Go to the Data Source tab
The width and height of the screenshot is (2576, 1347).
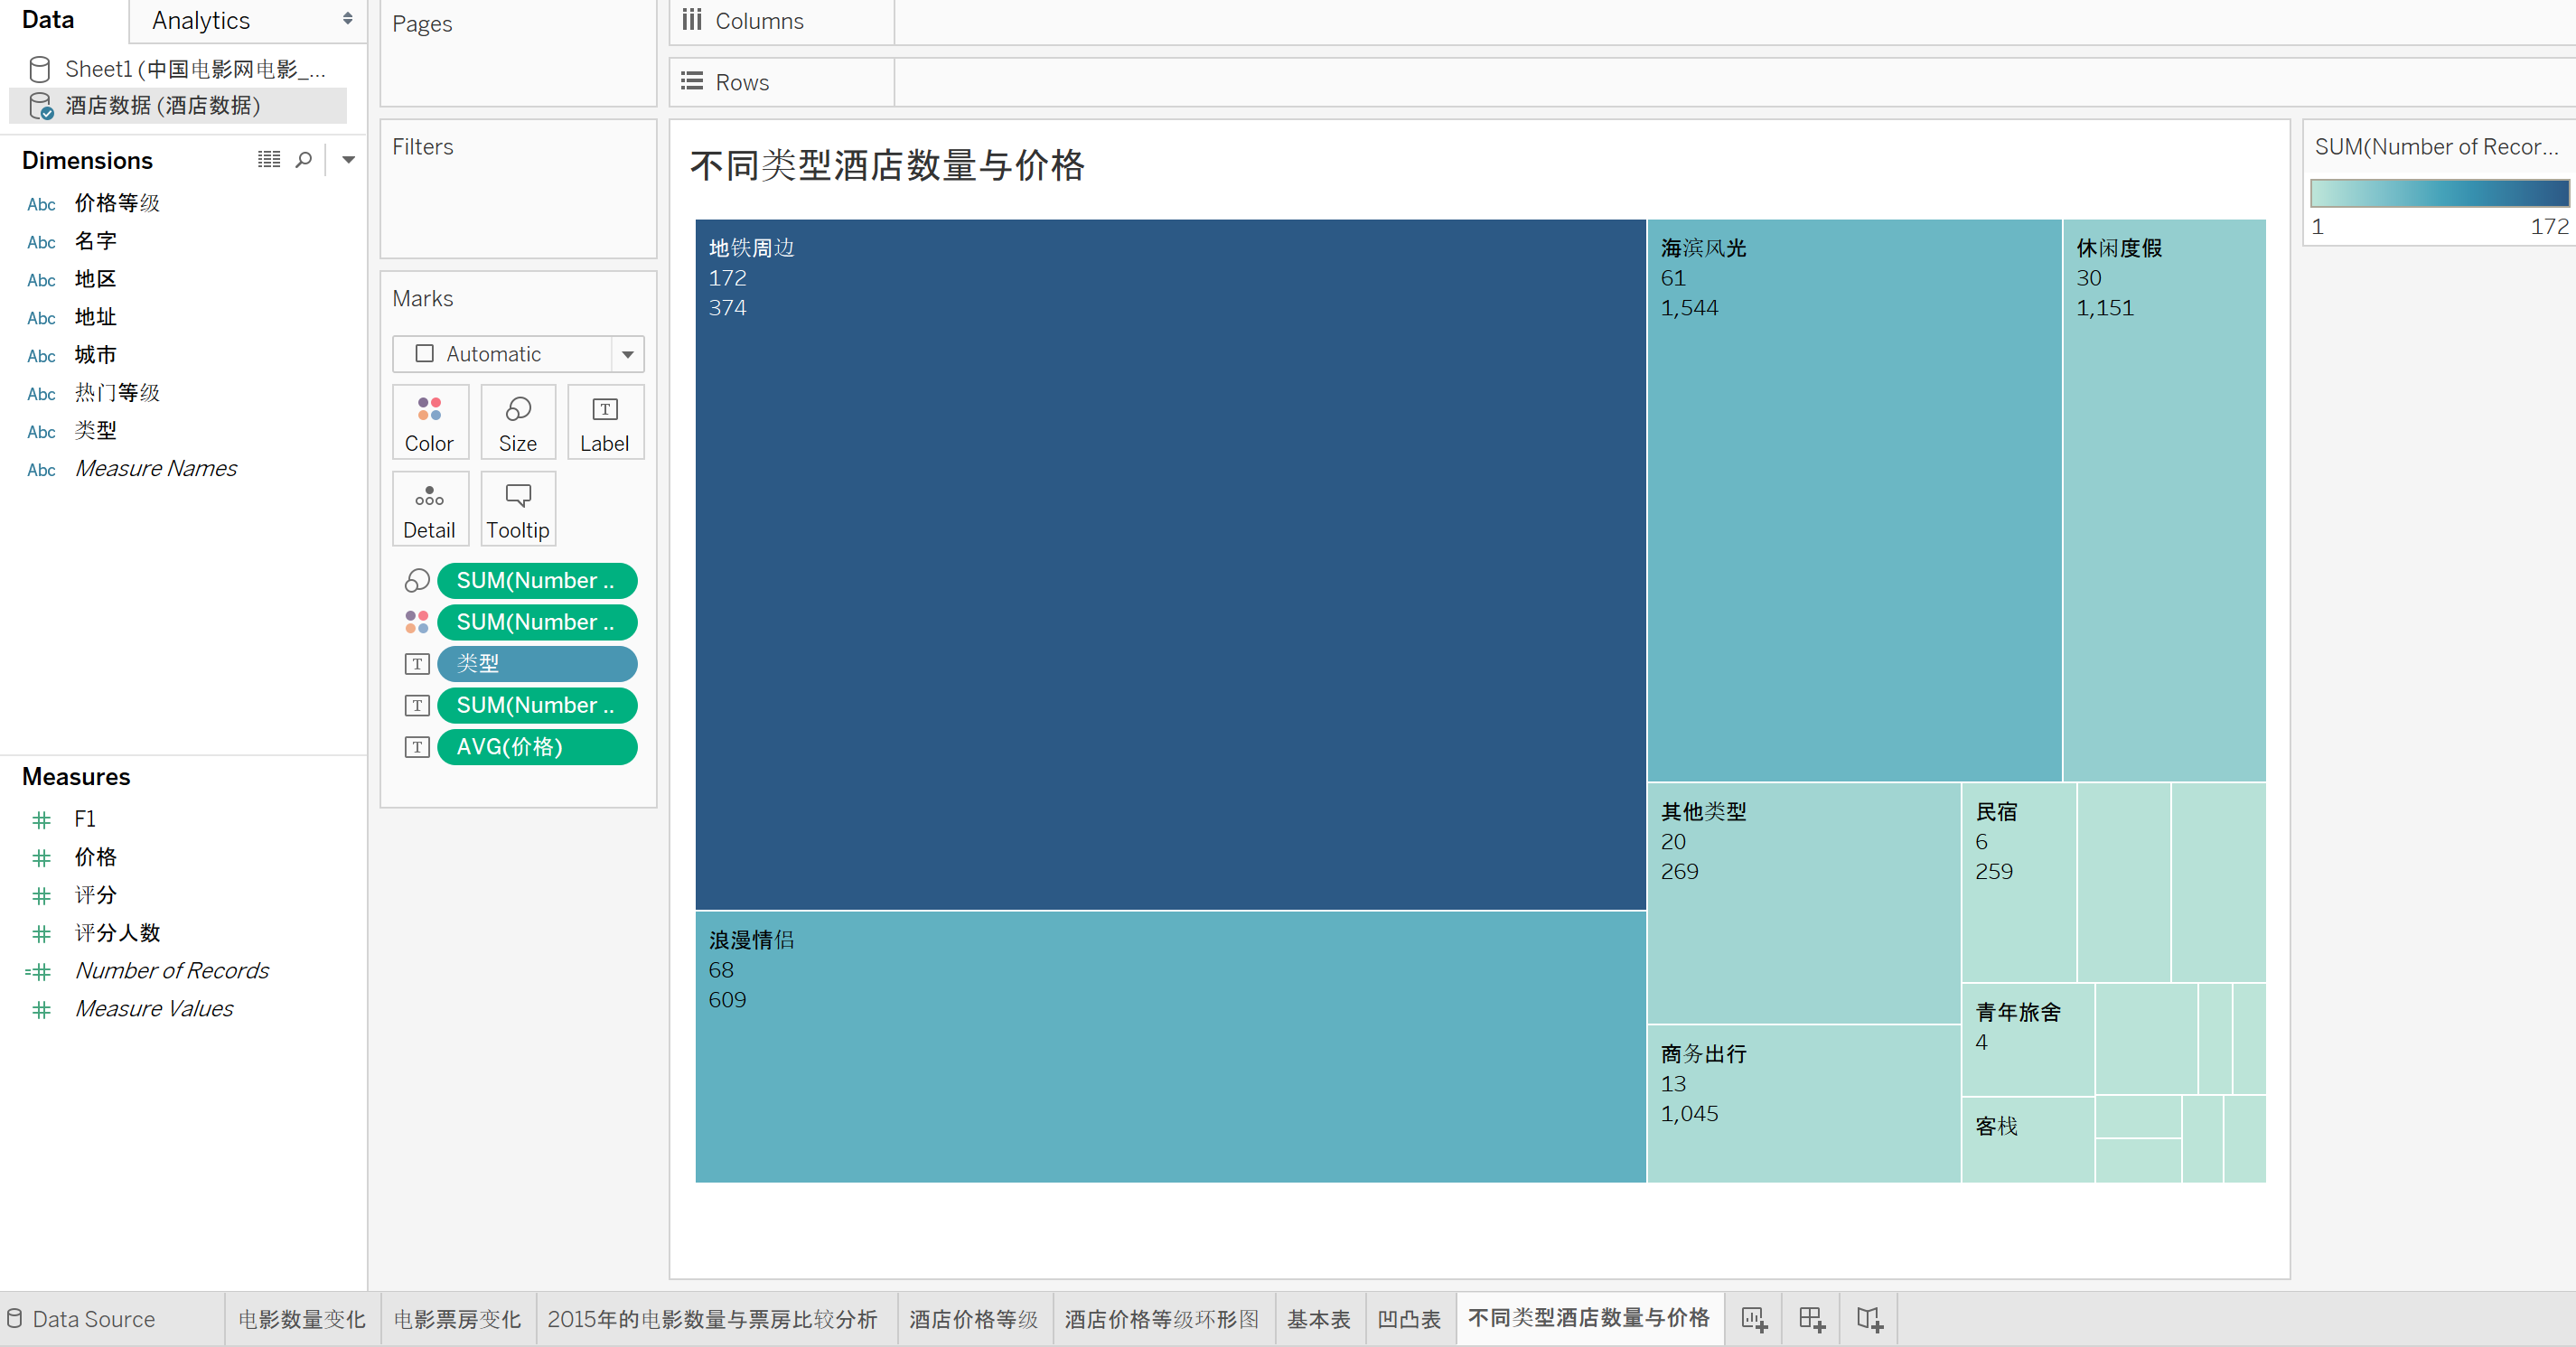pos(93,1319)
